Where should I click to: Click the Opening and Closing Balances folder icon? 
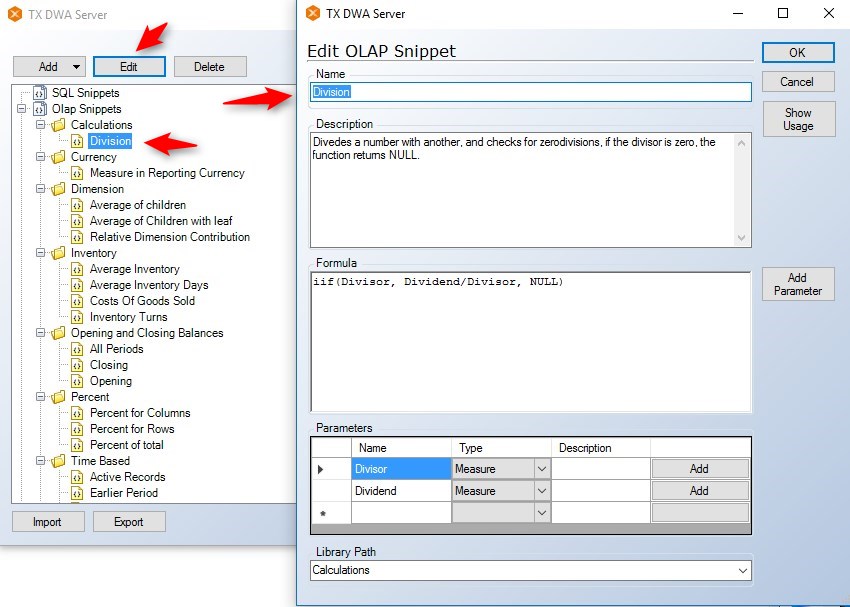tap(59, 333)
